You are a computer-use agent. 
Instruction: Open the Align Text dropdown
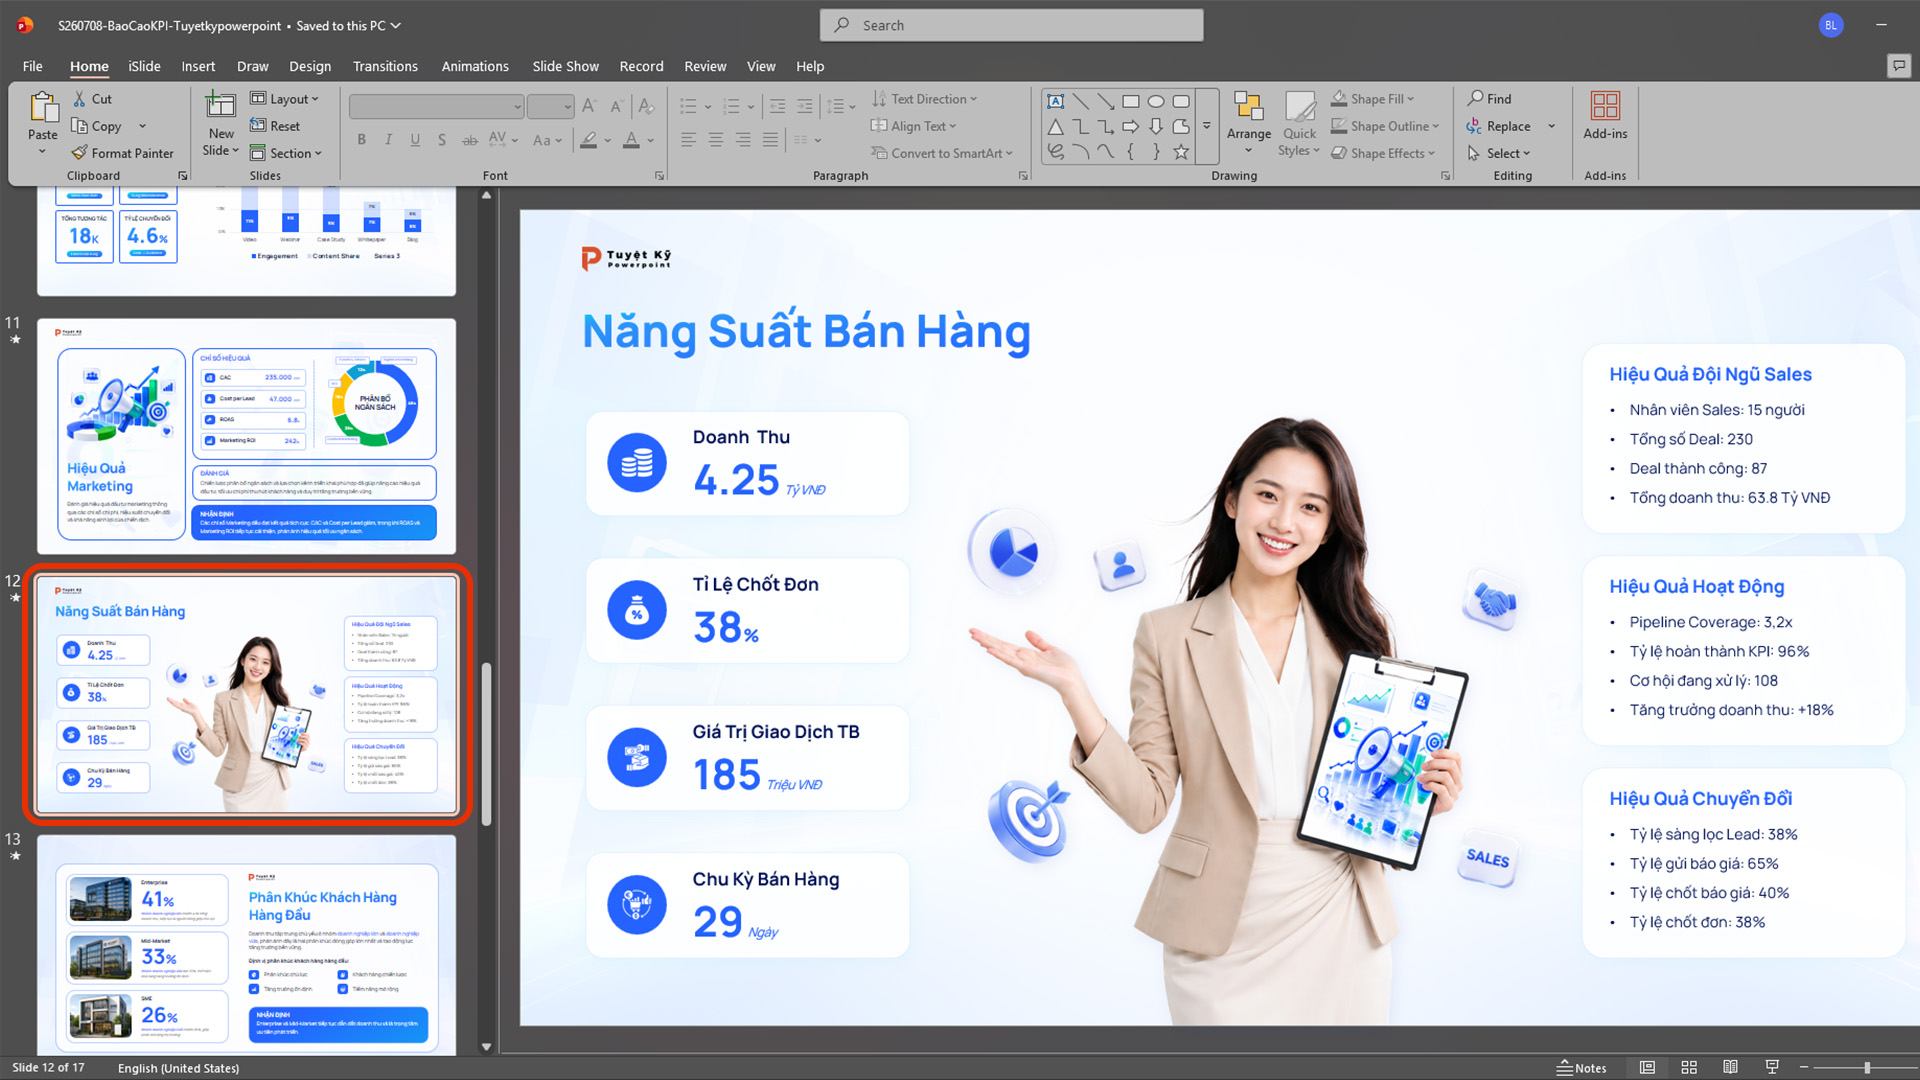(914, 126)
